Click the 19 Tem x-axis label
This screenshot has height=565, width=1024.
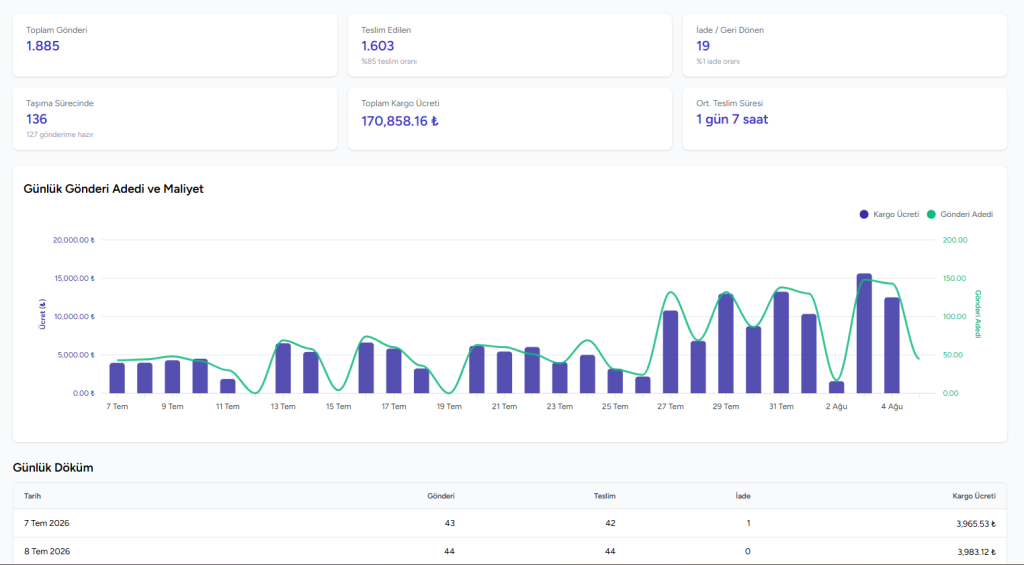click(449, 406)
